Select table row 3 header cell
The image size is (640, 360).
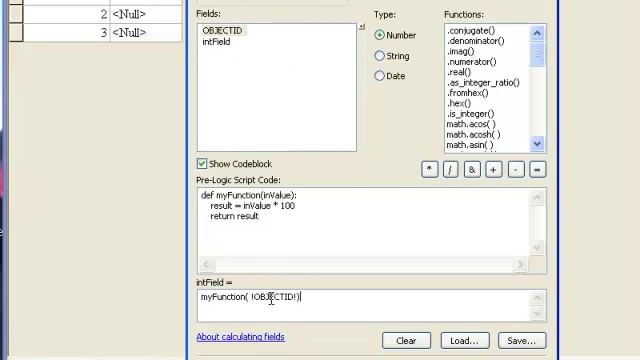16,32
